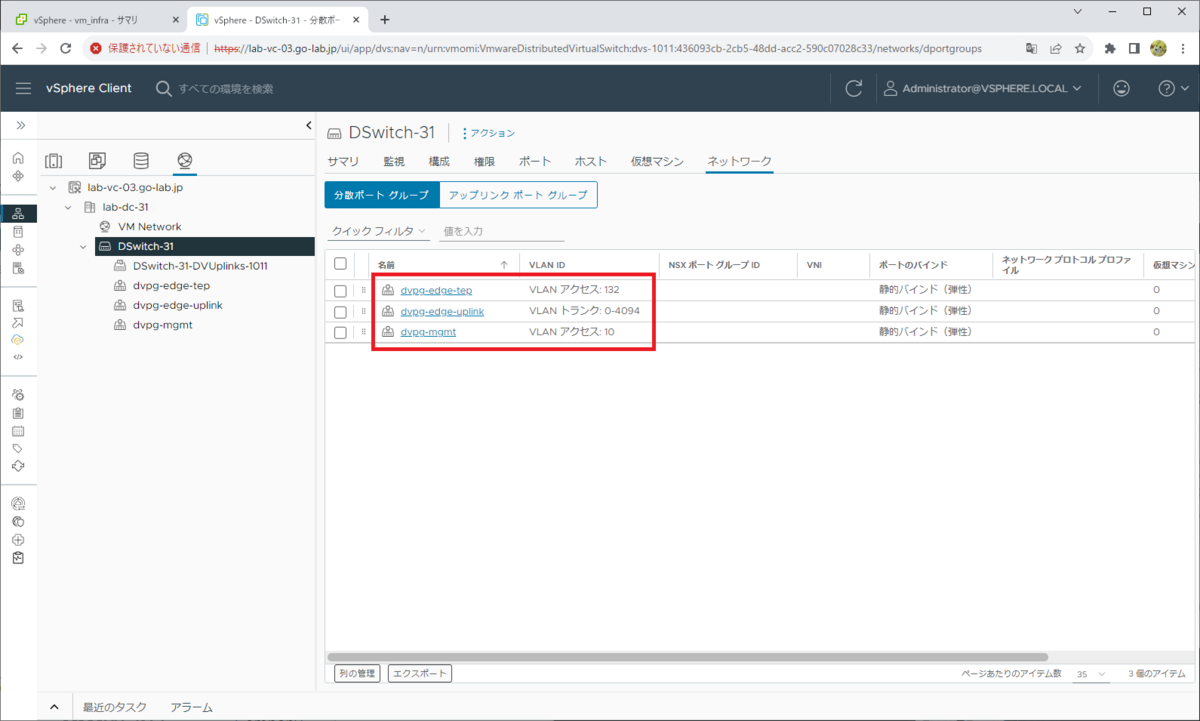Open Global Inventory Lists rail icon

tap(18, 268)
